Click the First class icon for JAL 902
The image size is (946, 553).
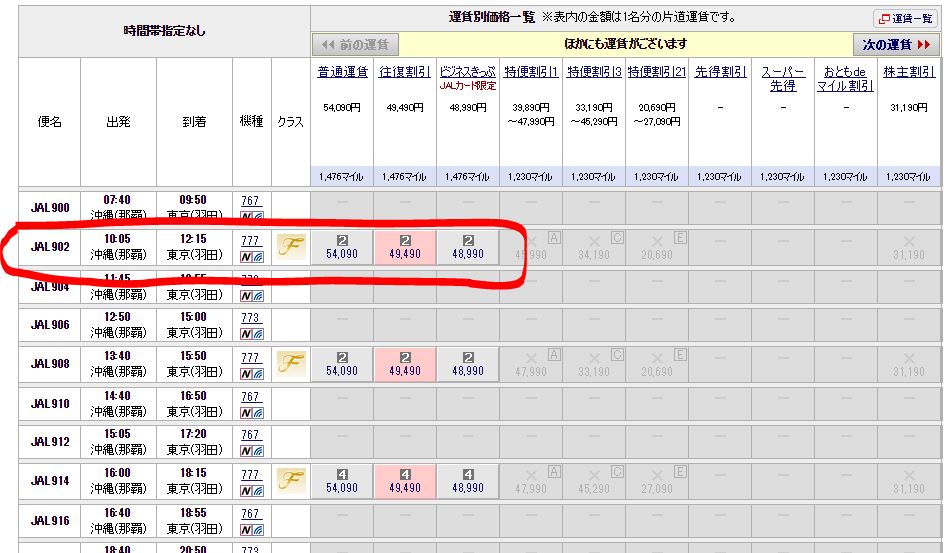[x=291, y=247]
